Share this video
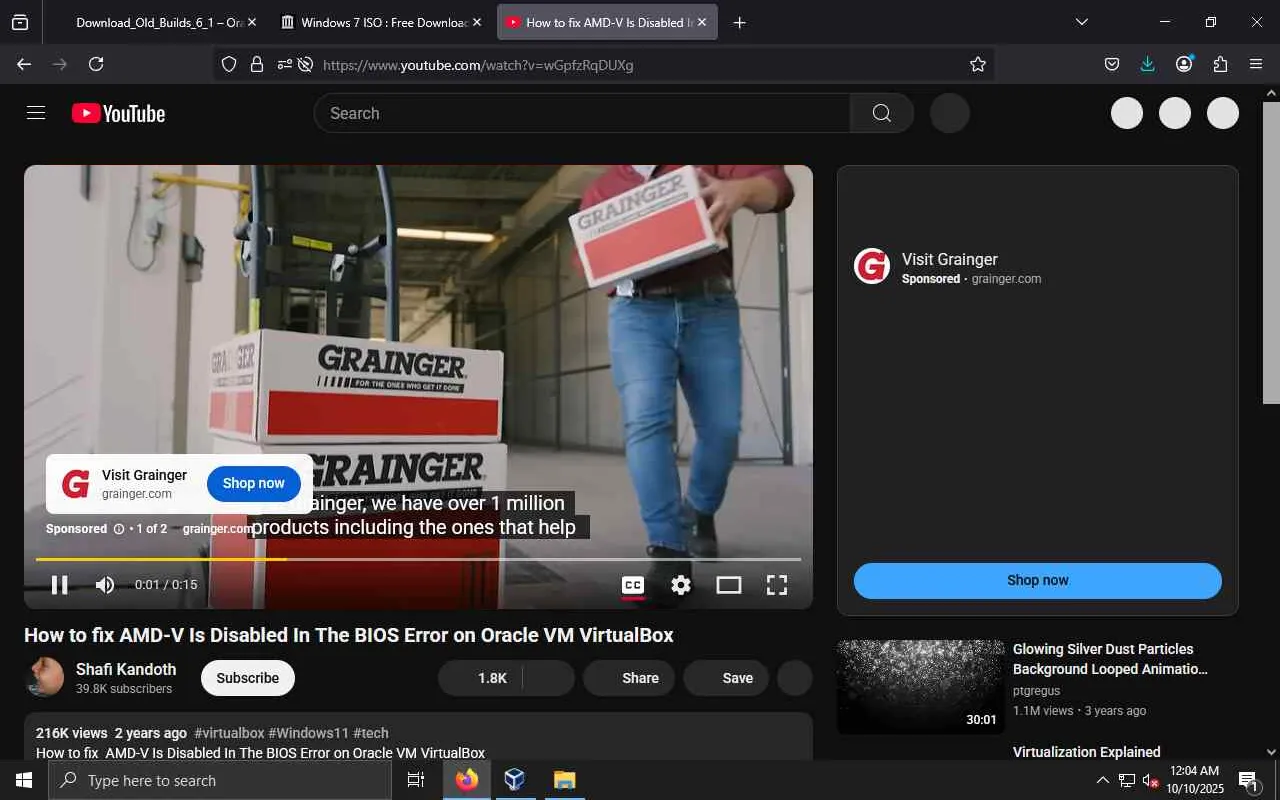 click(x=631, y=678)
